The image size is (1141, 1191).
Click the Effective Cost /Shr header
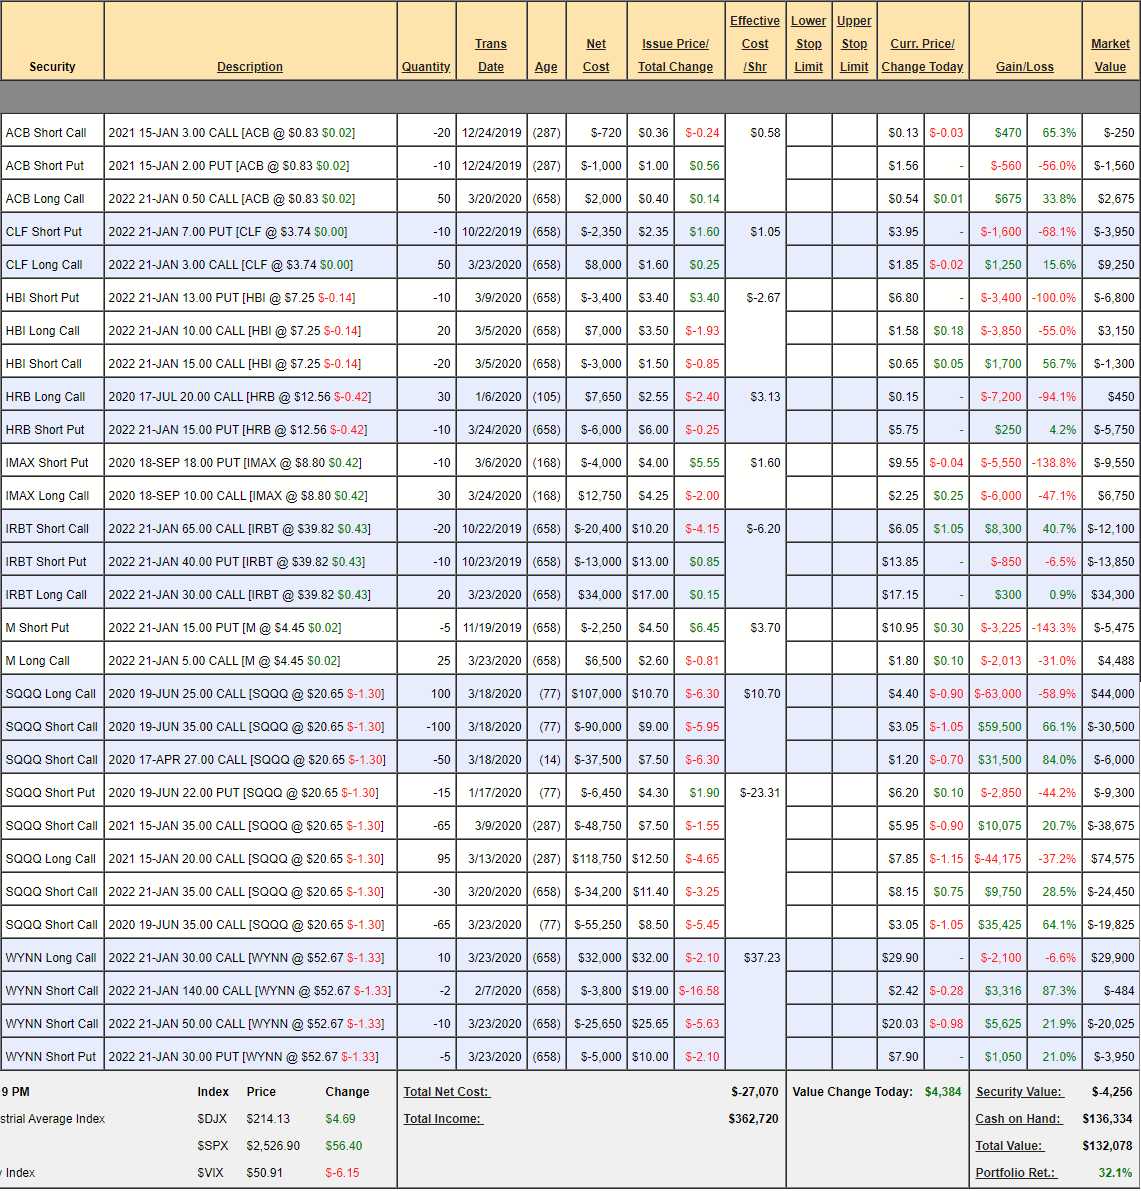pyautogui.click(x=755, y=44)
